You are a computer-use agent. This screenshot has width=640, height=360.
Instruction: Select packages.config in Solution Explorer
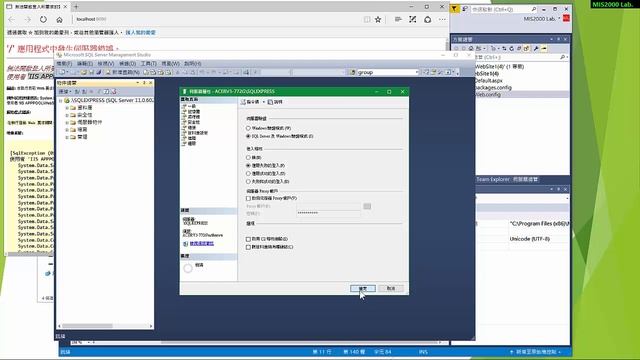493,87
